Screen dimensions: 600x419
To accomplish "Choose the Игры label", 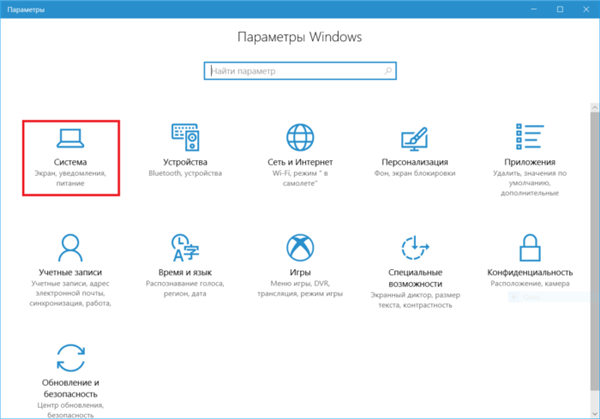I will [300, 272].
